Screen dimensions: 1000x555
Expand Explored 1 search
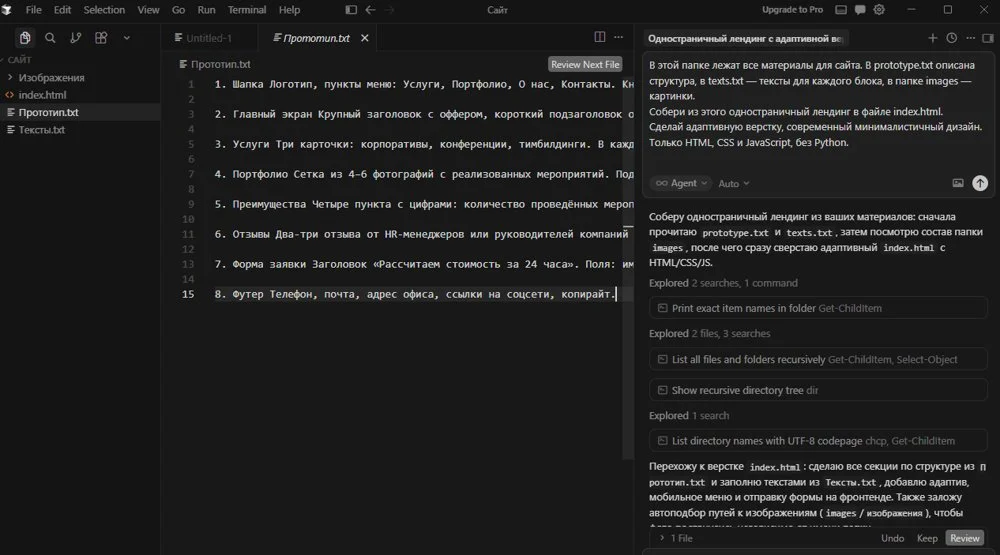coord(689,416)
